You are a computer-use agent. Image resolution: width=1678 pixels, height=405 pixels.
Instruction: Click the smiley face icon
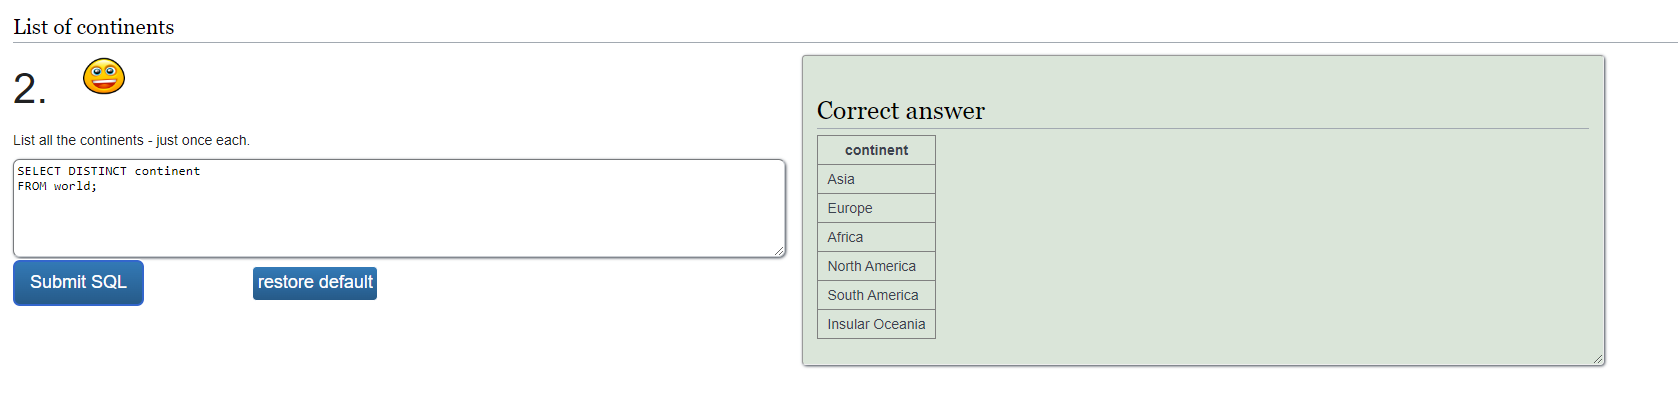pos(104,76)
